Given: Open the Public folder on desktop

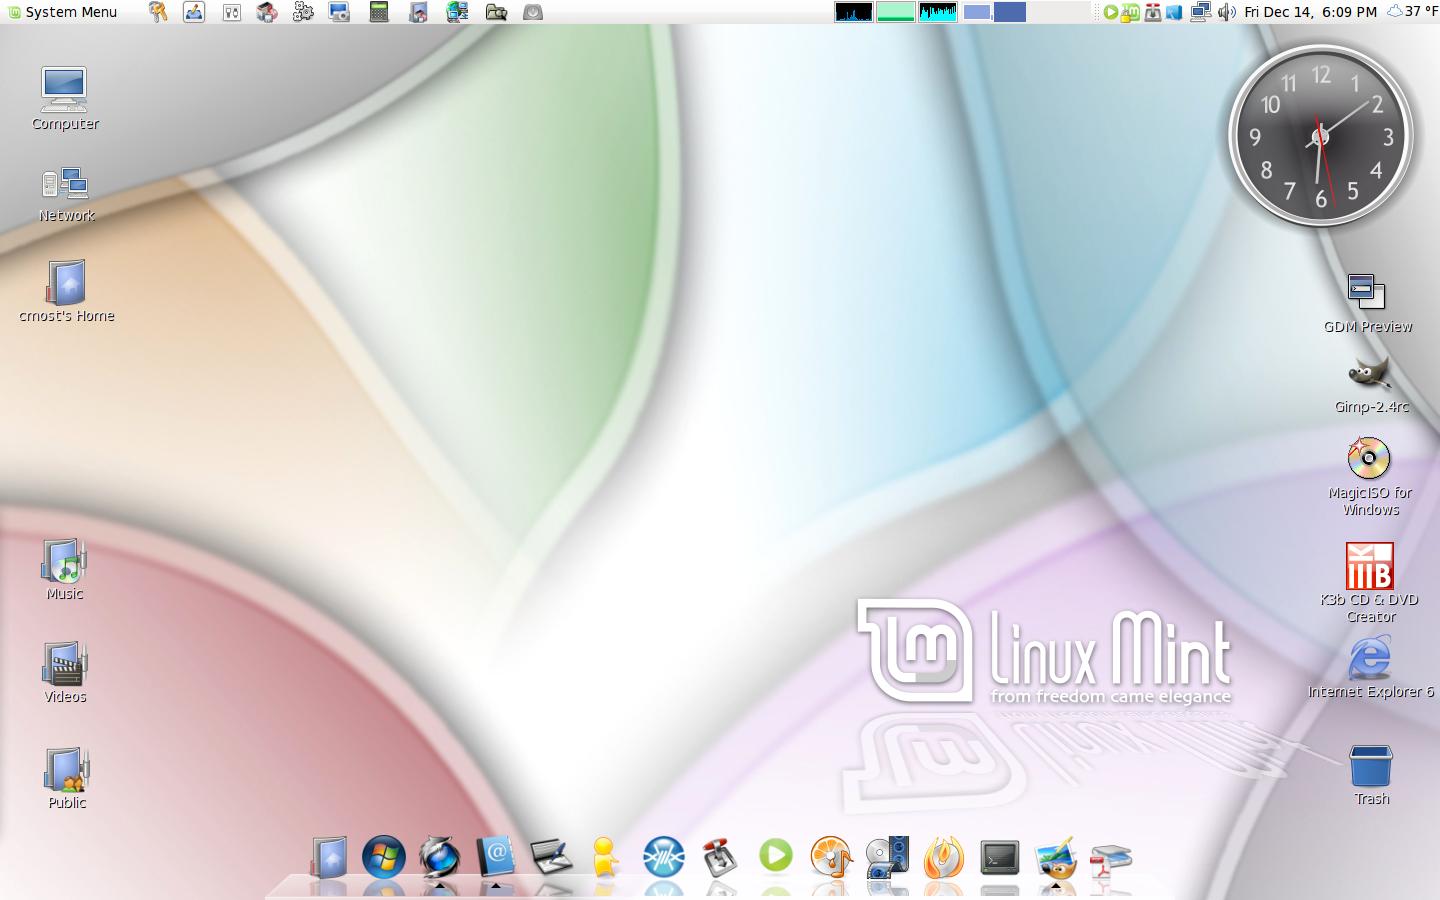Looking at the screenshot, I should [x=66, y=777].
